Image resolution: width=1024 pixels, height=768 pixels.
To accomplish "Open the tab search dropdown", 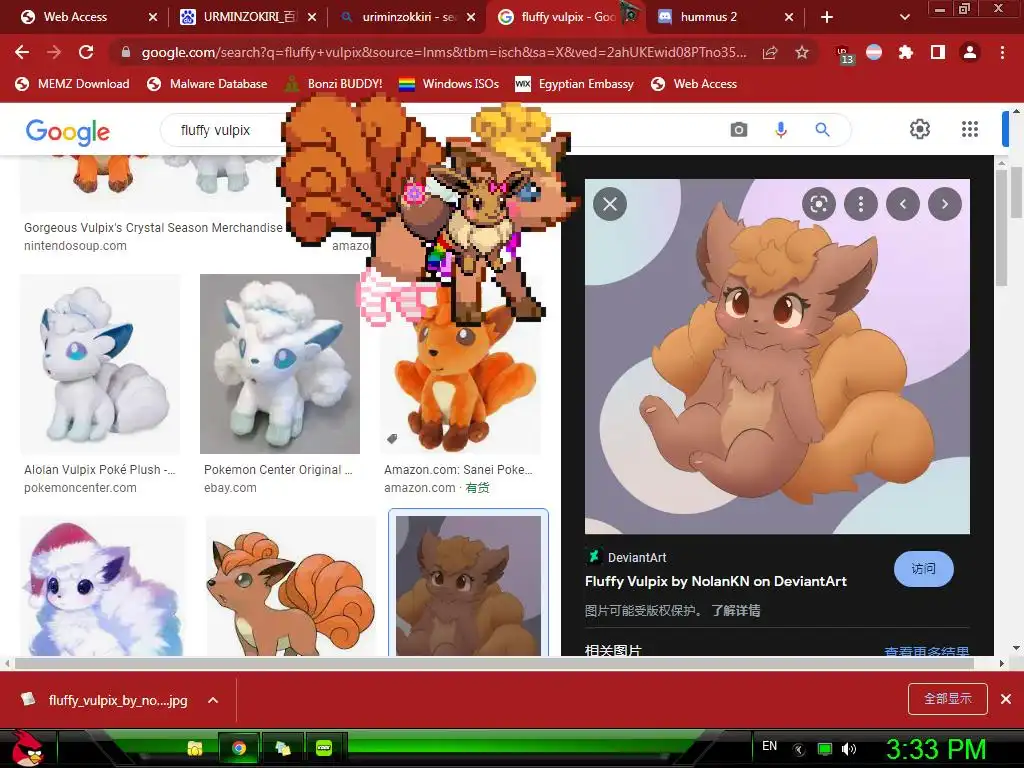I will pos(904,17).
